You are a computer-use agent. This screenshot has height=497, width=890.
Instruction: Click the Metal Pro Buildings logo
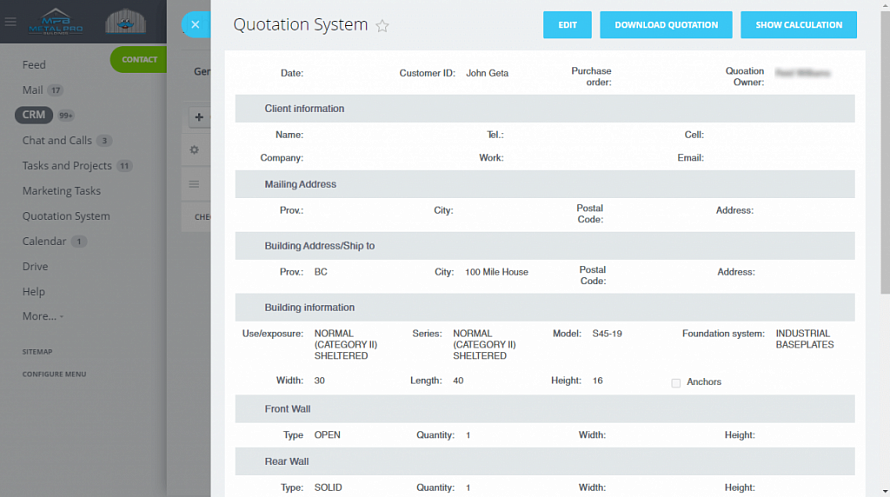(x=59, y=22)
